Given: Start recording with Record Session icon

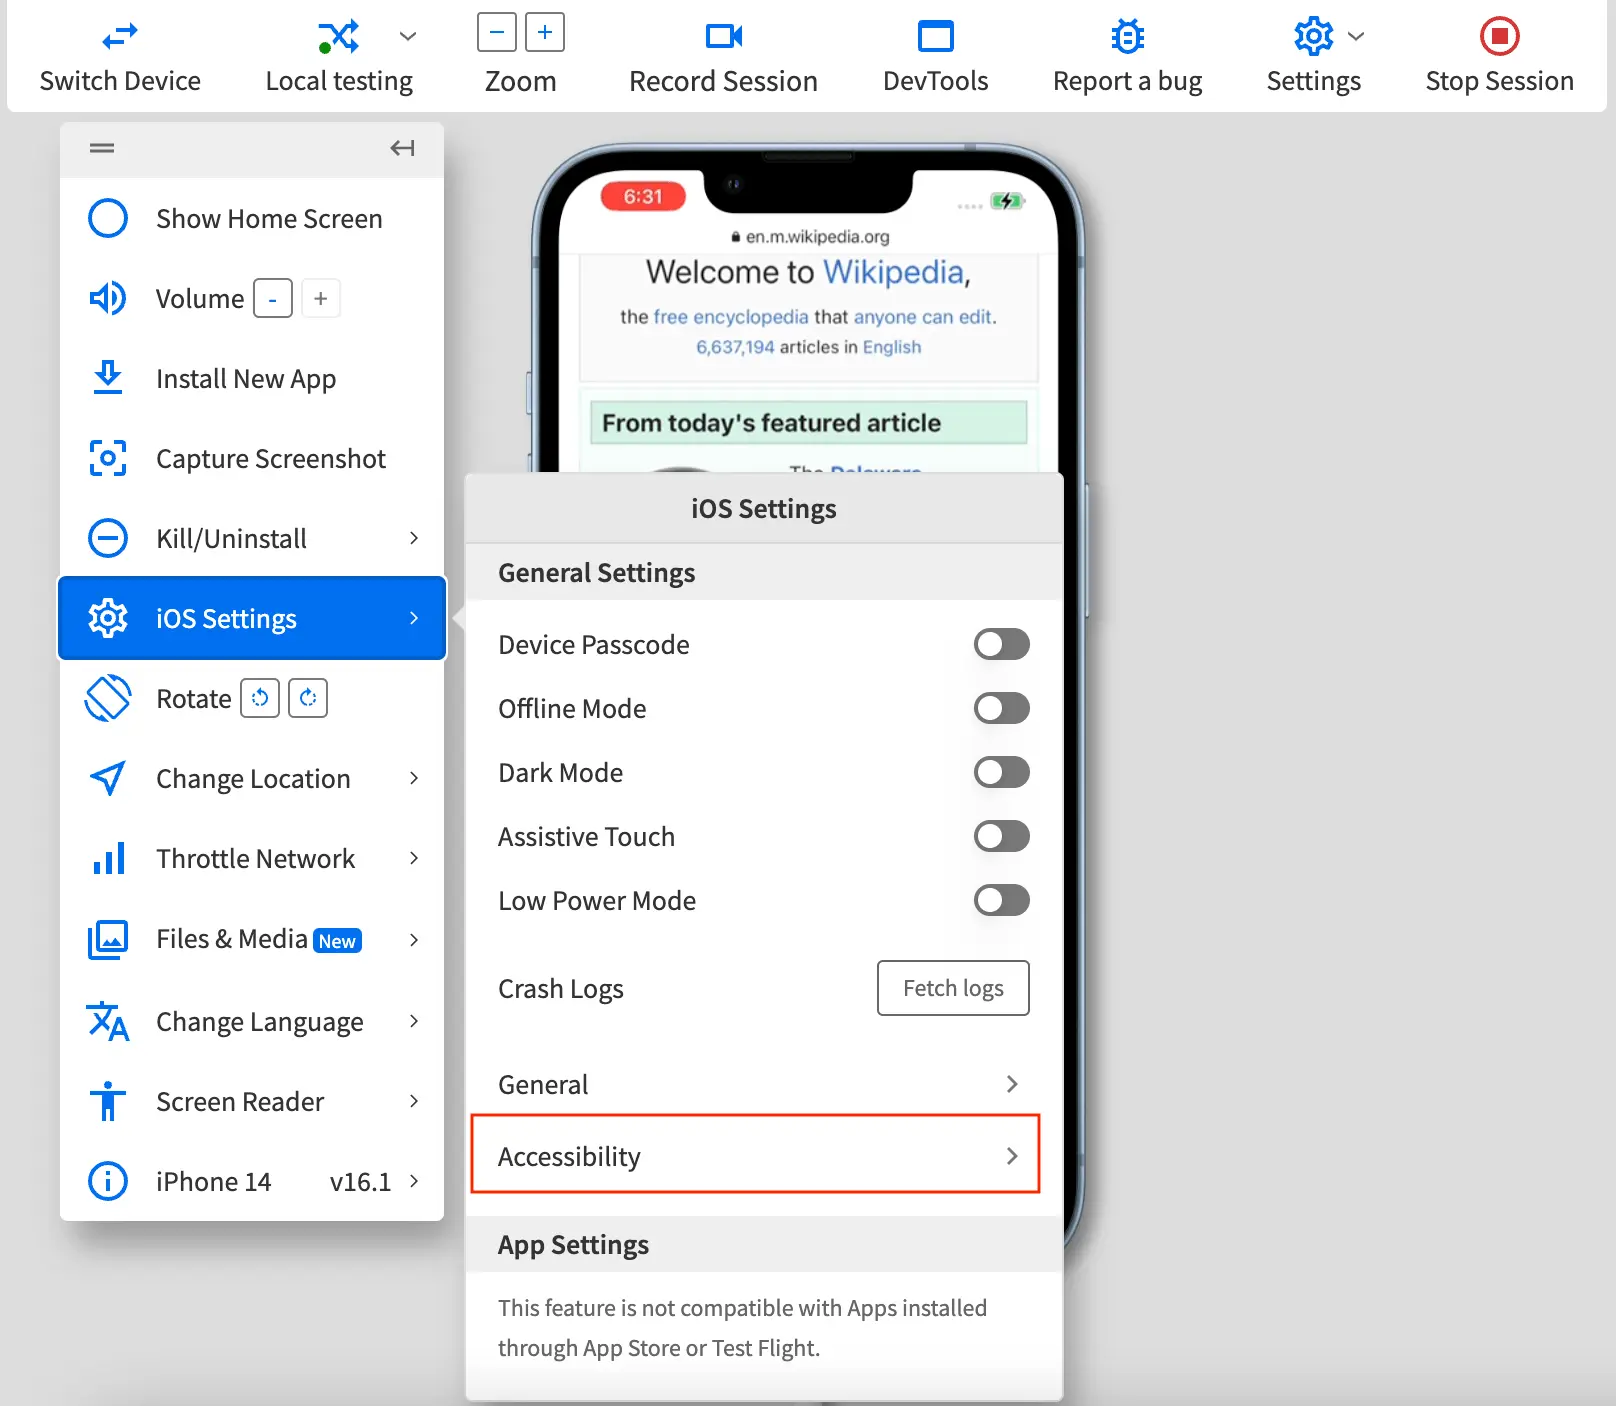Looking at the screenshot, I should 723,37.
